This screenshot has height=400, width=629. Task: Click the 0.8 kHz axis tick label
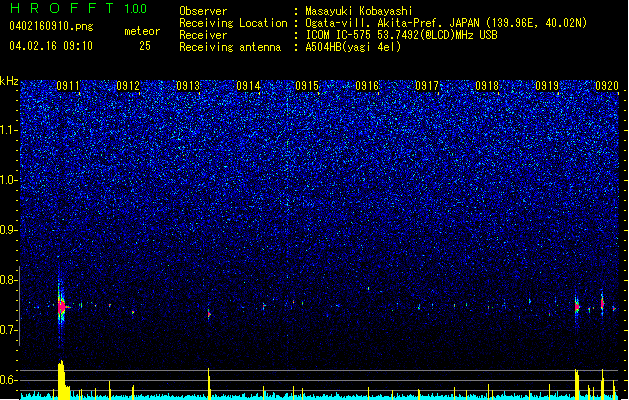coord(9,280)
